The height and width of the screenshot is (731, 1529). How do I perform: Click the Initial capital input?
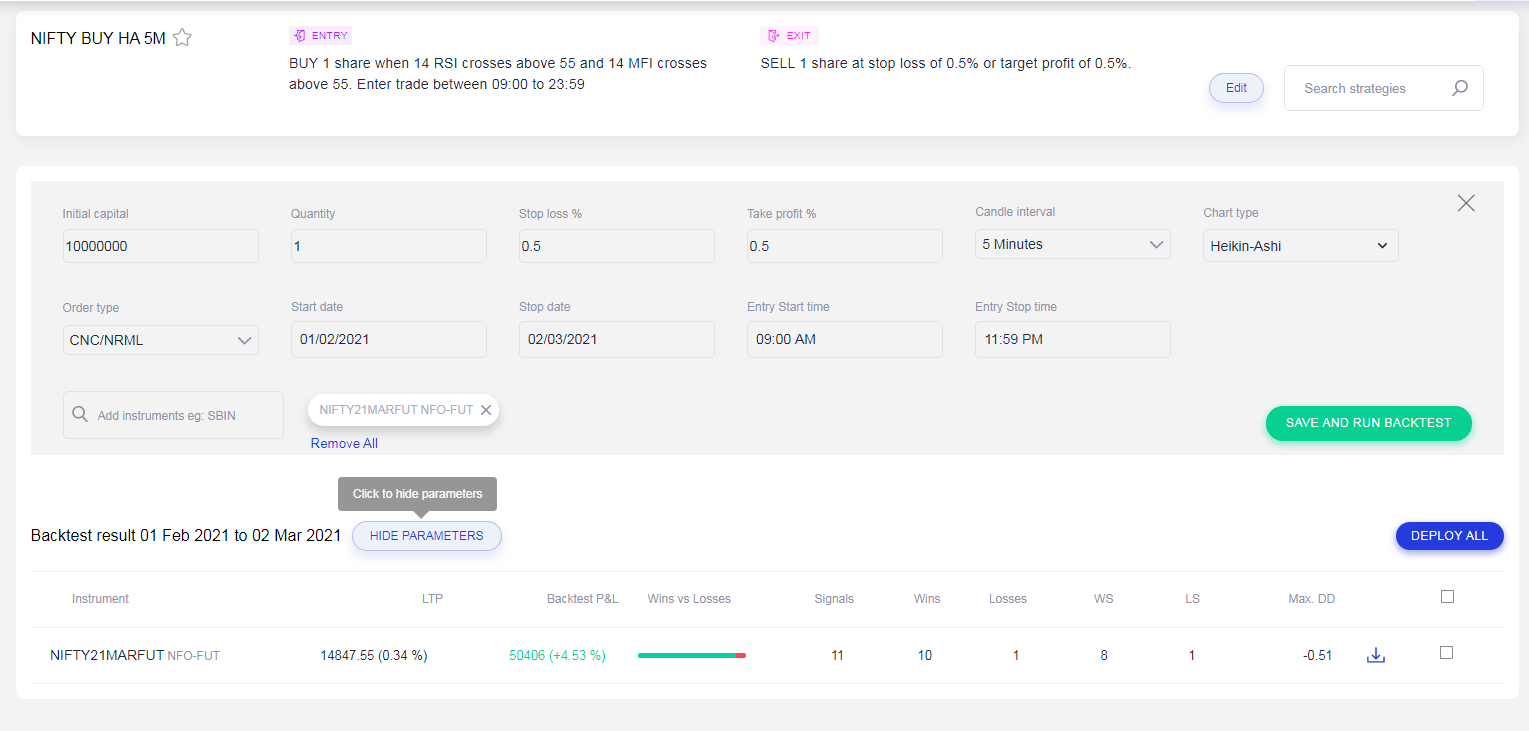coord(161,246)
